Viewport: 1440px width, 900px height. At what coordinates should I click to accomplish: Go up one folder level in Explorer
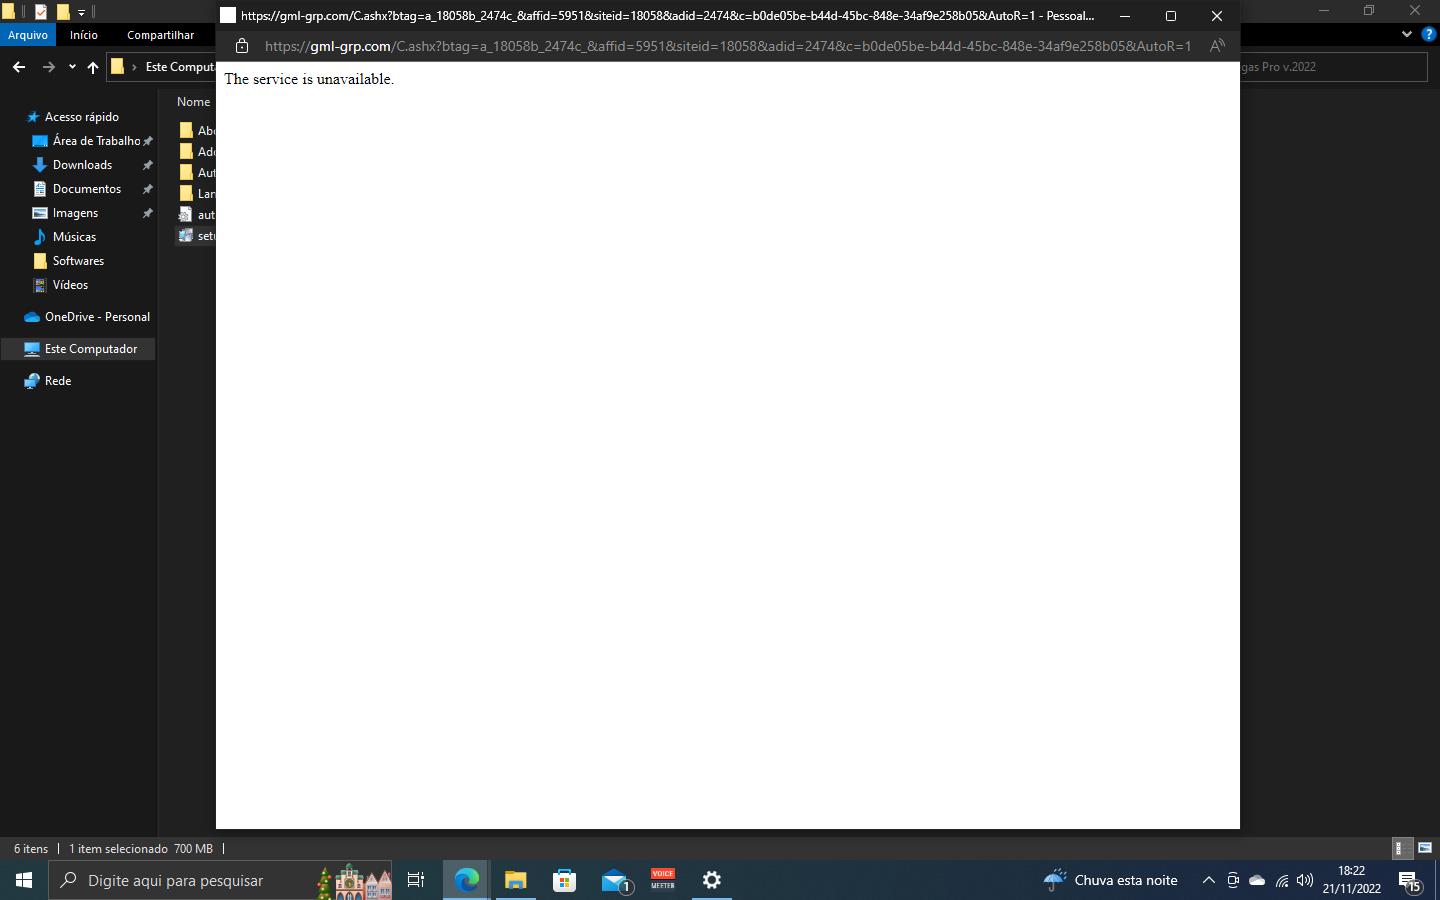(x=93, y=67)
